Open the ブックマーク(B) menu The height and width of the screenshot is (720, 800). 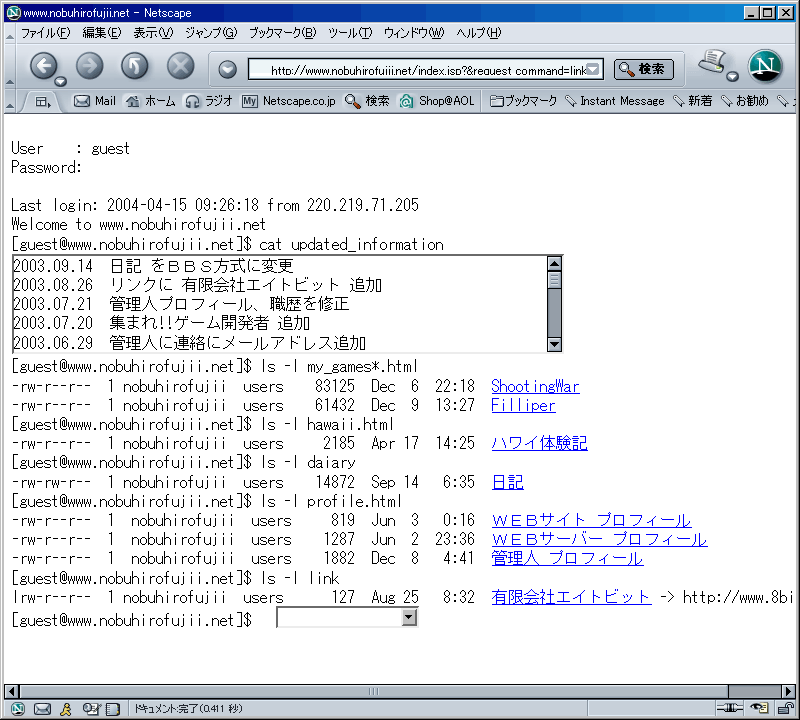282,33
